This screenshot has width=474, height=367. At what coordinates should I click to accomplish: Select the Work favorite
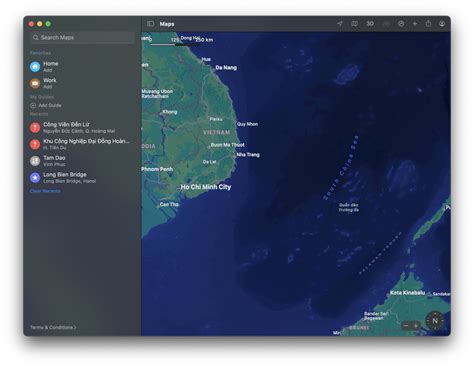tap(82, 83)
